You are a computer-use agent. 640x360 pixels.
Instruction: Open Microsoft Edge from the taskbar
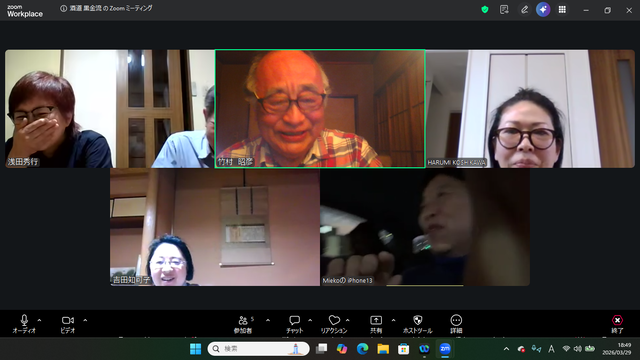pos(362,349)
